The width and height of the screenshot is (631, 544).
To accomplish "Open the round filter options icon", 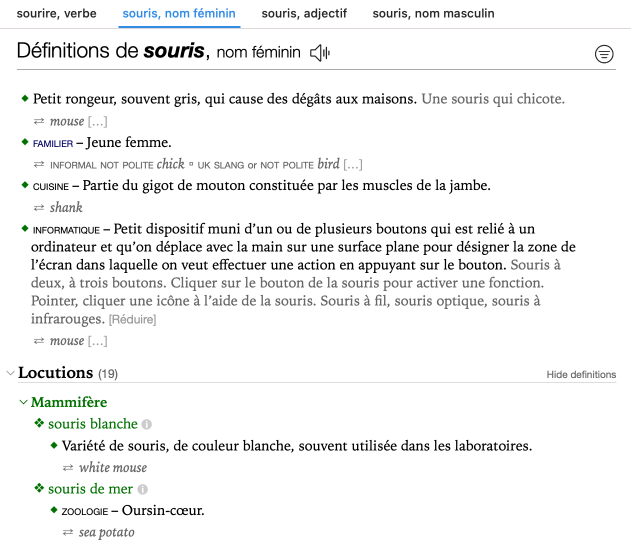I will [604, 54].
